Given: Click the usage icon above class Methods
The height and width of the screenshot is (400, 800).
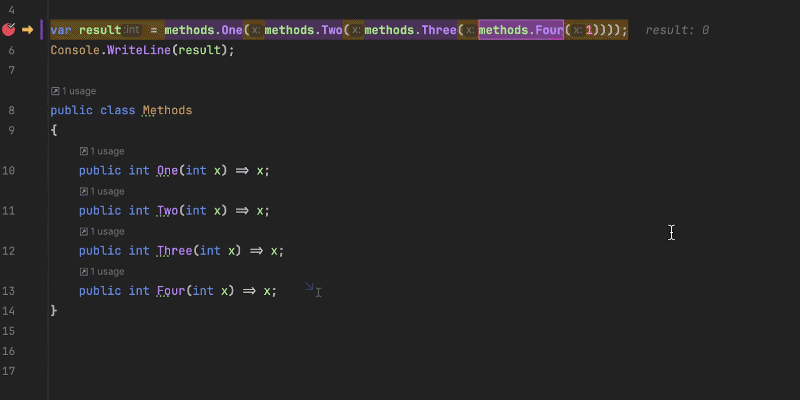Looking at the screenshot, I should pos(55,91).
